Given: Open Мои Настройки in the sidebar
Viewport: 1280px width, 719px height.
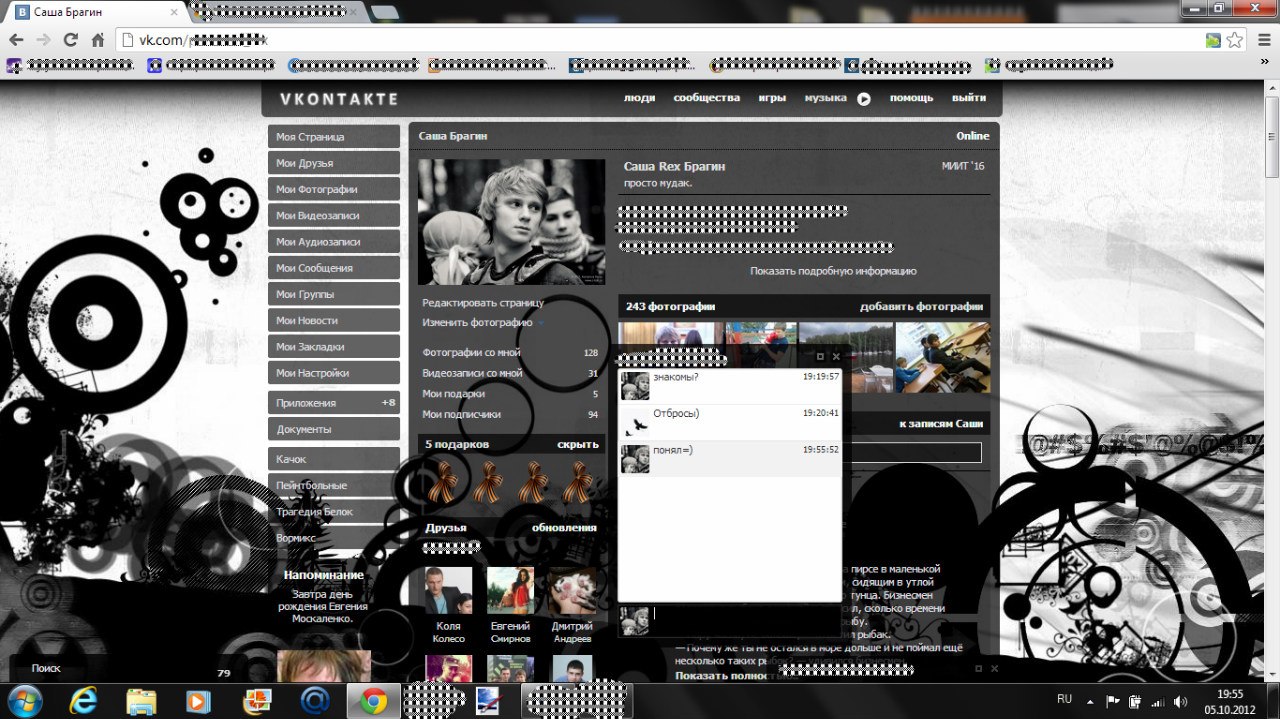Looking at the screenshot, I should (334, 373).
